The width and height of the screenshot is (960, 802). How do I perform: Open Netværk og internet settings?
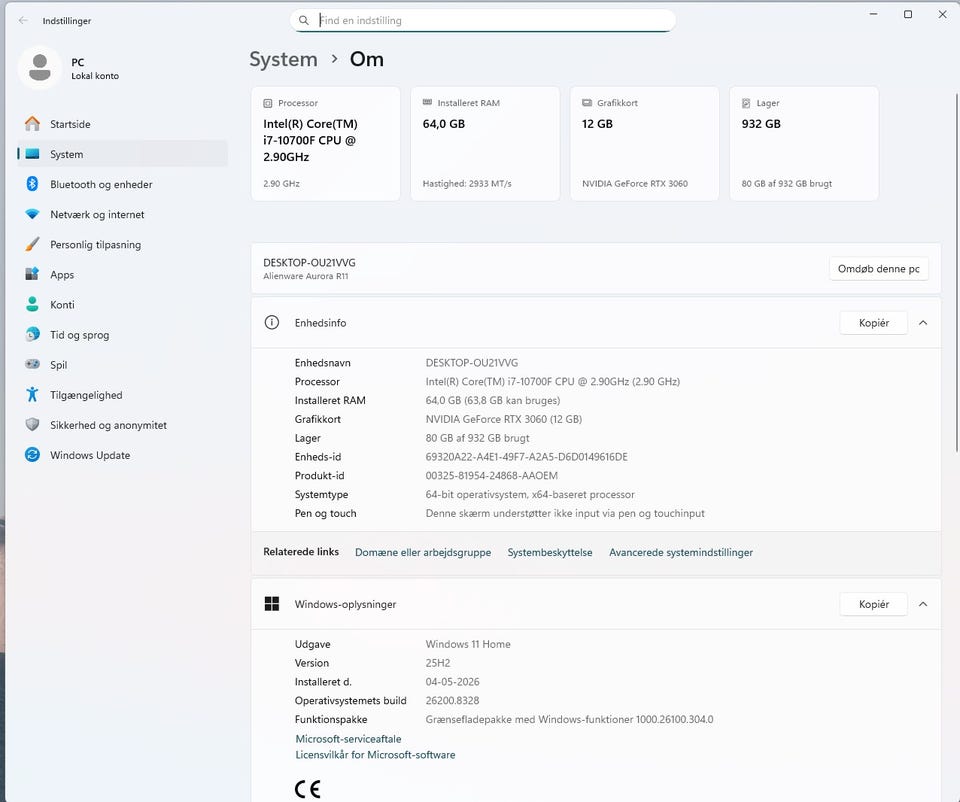[122, 214]
